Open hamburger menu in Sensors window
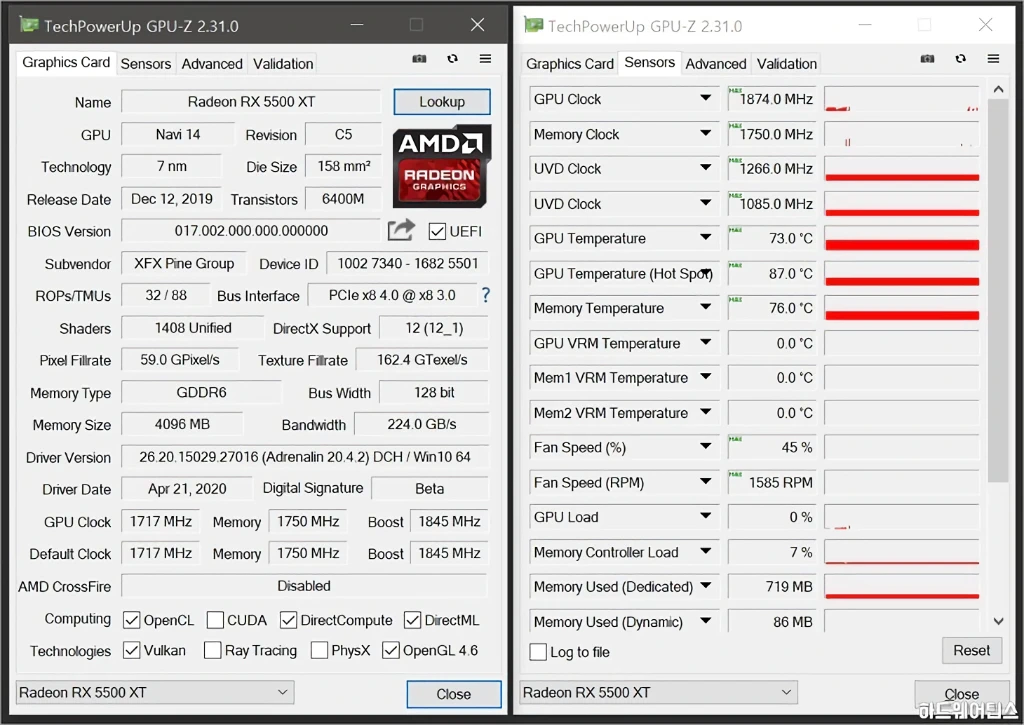Screen dimensions: 1024x725 tap(993, 59)
